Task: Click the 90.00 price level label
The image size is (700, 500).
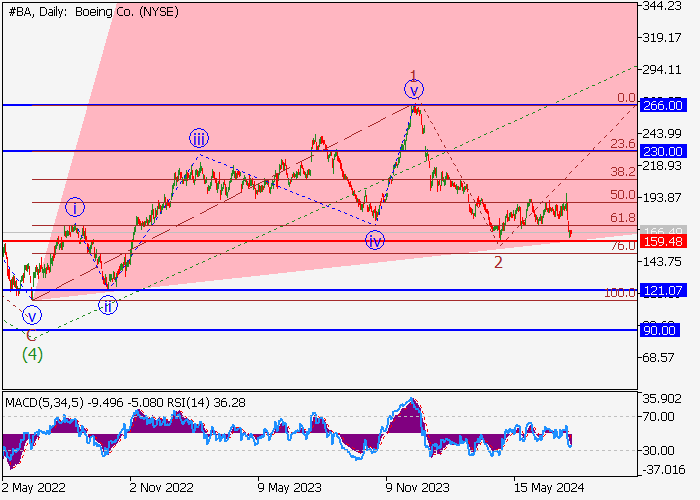Action: (x=659, y=330)
